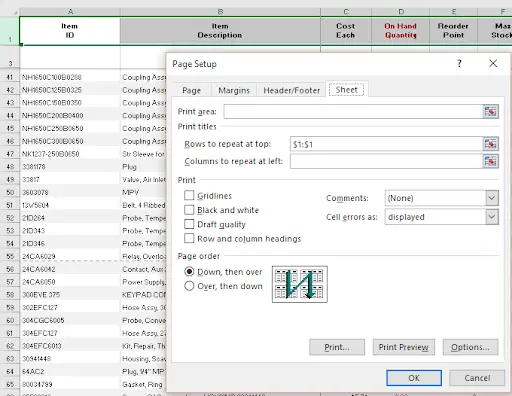Select Over, then down page order
This screenshot has height=396, width=512.
click(x=189, y=286)
